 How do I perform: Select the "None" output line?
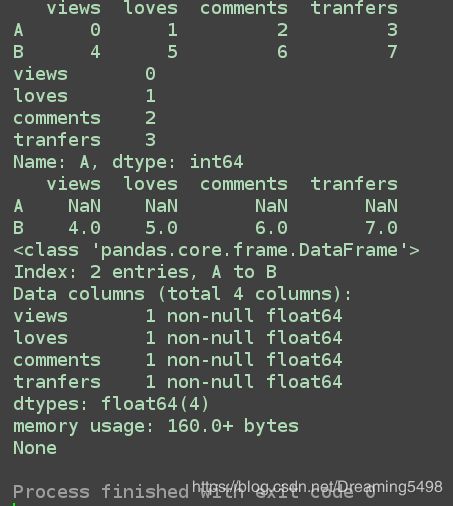point(35,448)
